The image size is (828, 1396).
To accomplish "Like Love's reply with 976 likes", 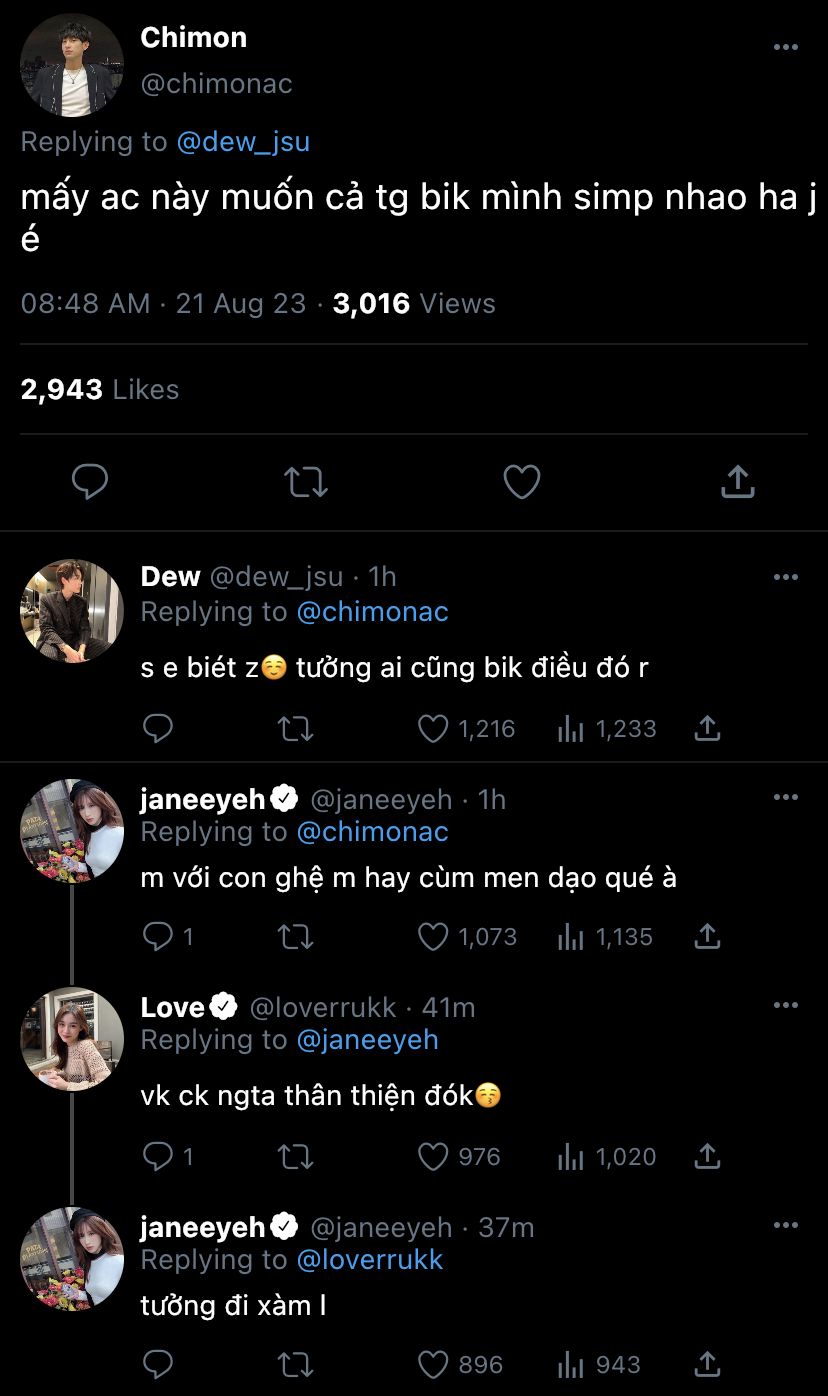I will (x=433, y=1157).
